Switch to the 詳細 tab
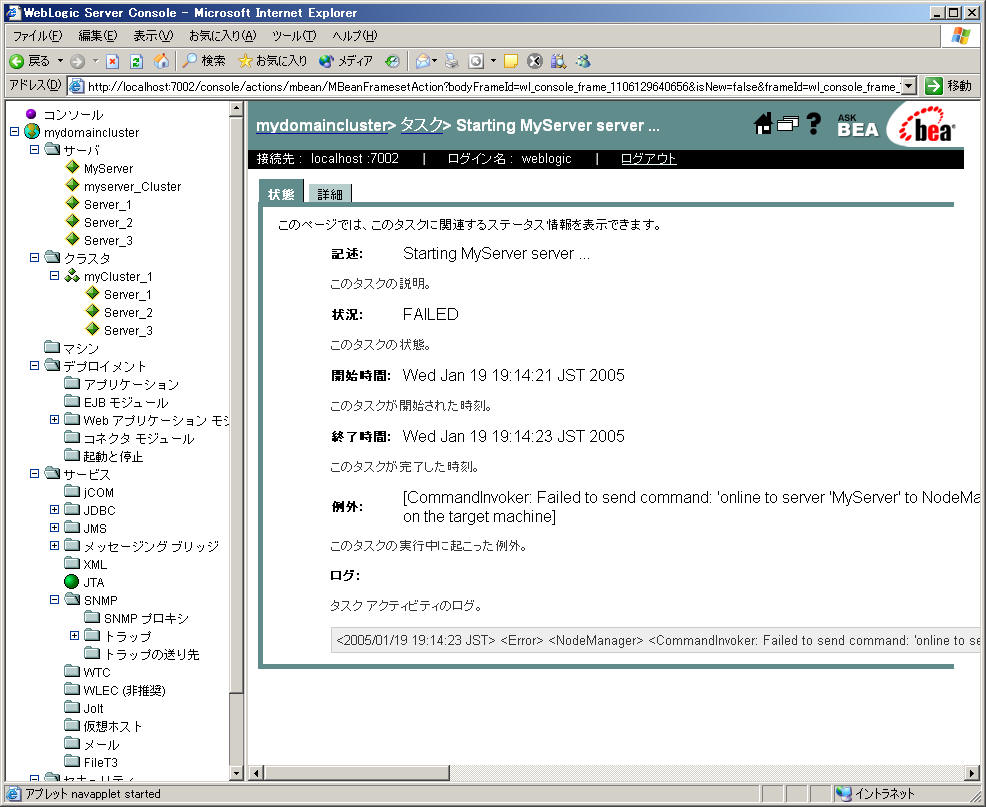The height and width of the screenshot is (807, 986). [329, 194]
